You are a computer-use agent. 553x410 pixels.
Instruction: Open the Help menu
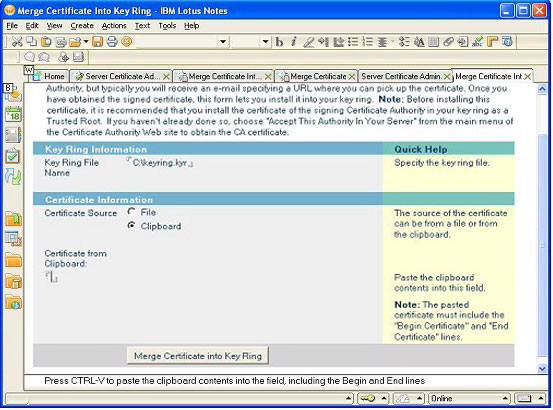(x=192, y=26)
